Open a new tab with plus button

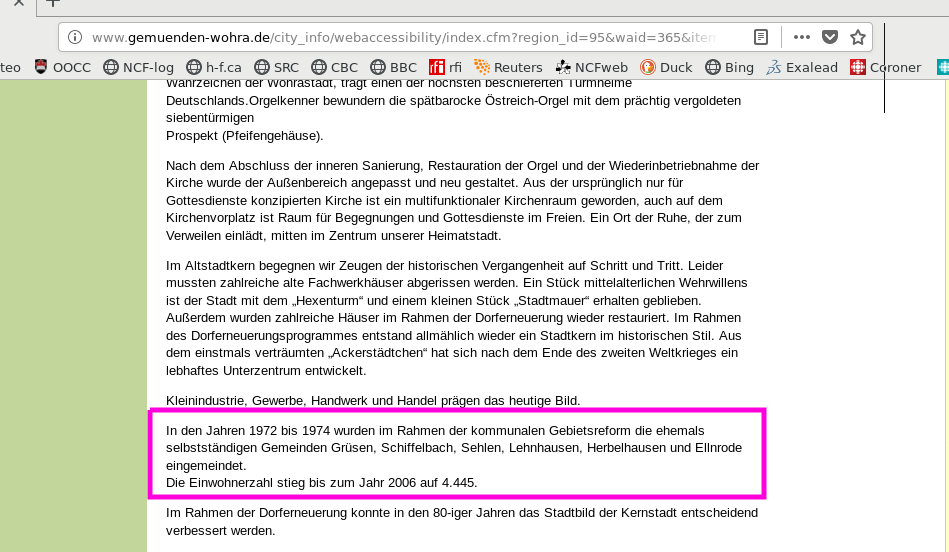53,2
